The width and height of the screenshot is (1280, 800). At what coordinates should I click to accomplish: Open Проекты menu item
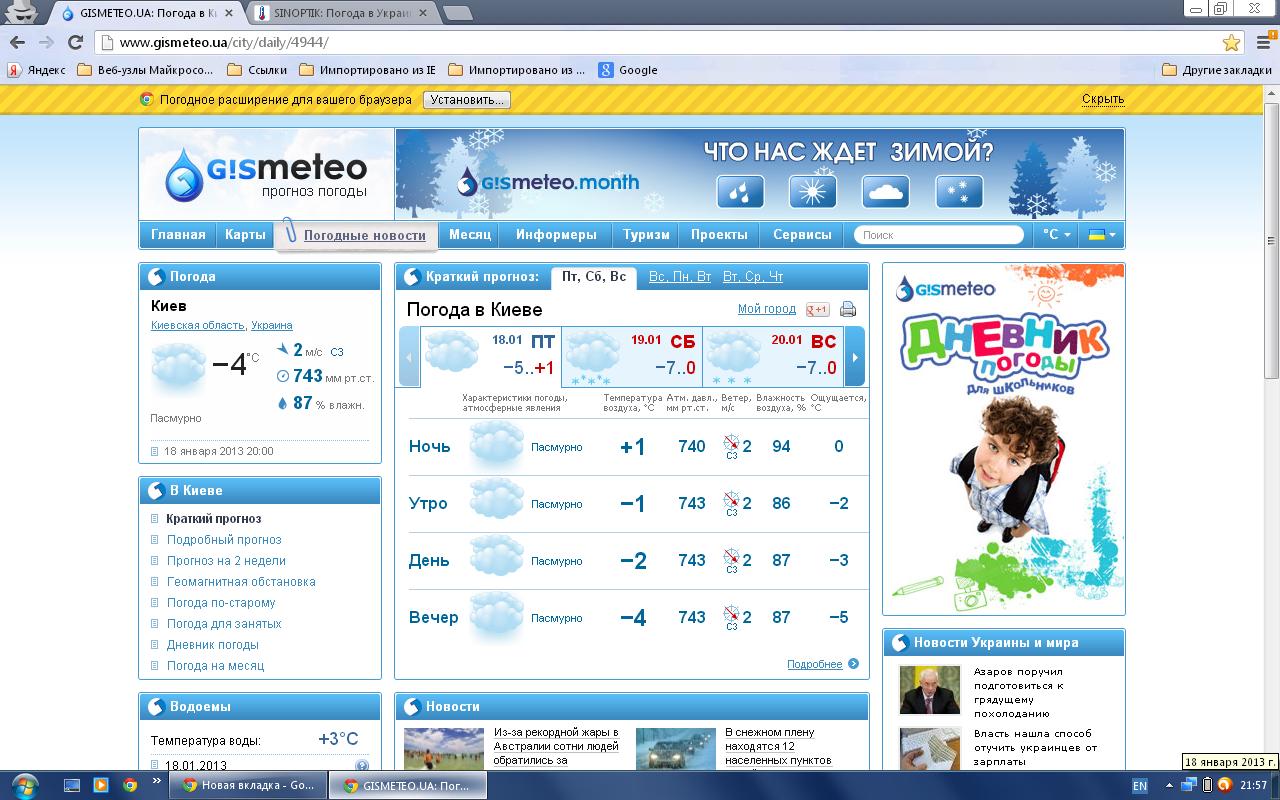tap(719, 235)
